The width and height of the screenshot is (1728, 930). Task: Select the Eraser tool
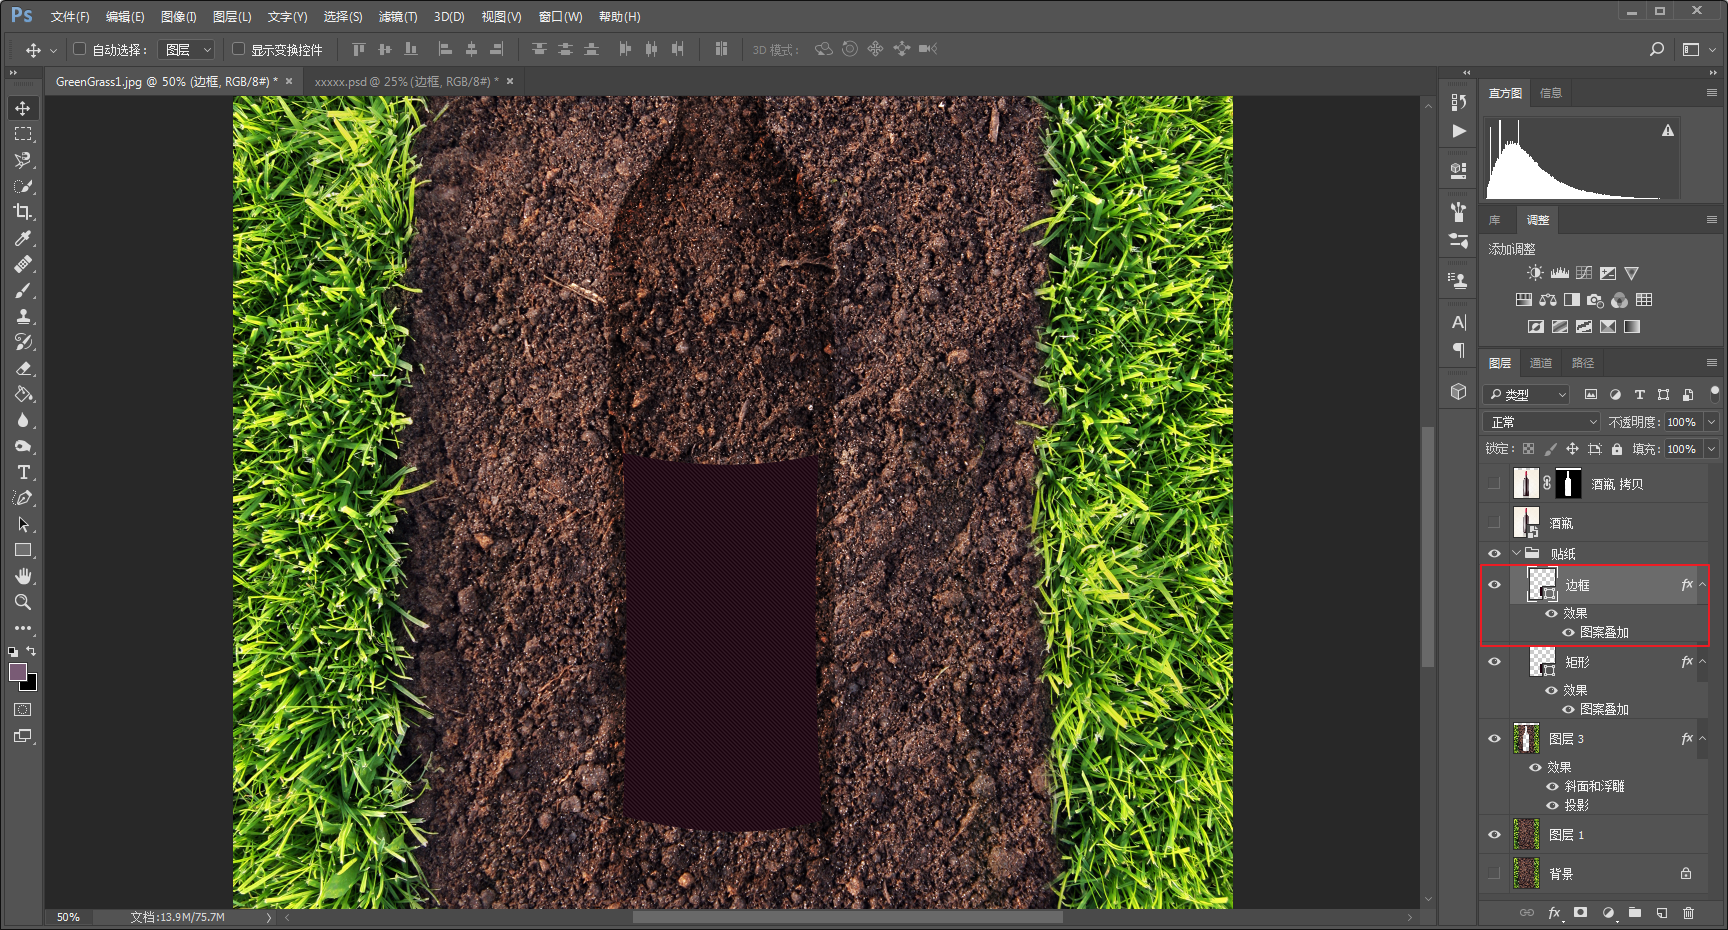coord(23,368)
